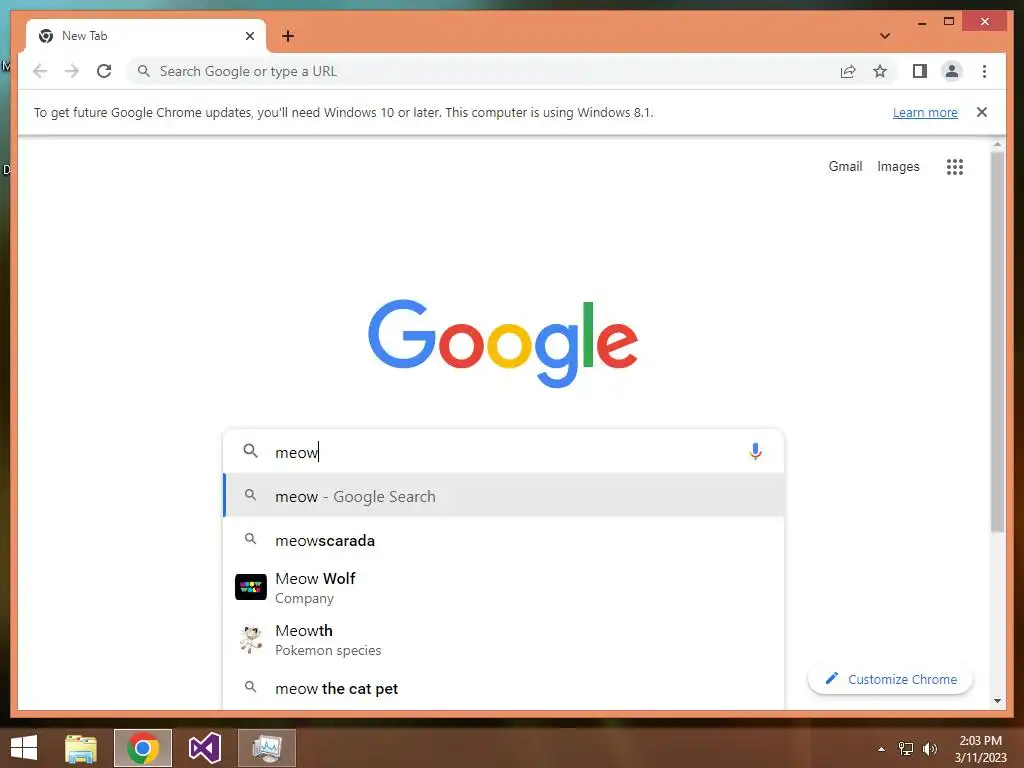The width and height of the screenshot is (1024, 768).
Task: Show hidden system tray icons
Action: (882, 749)
